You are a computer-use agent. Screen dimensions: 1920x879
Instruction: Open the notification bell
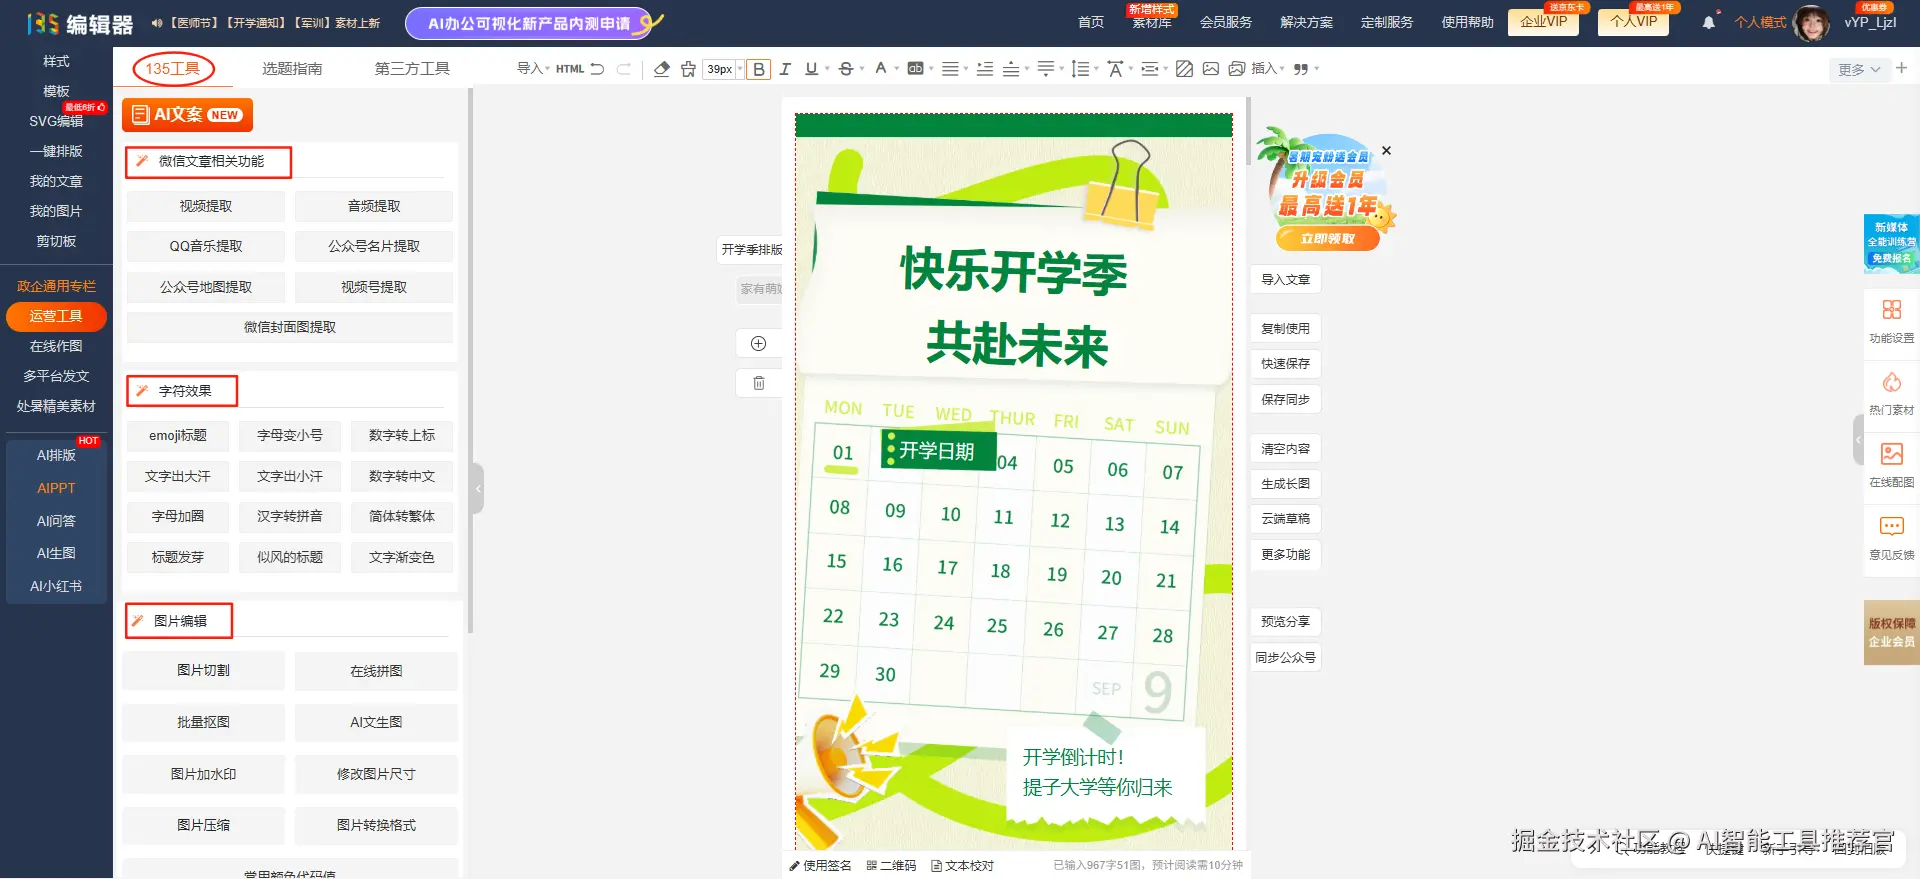(x=1708, y=23)
